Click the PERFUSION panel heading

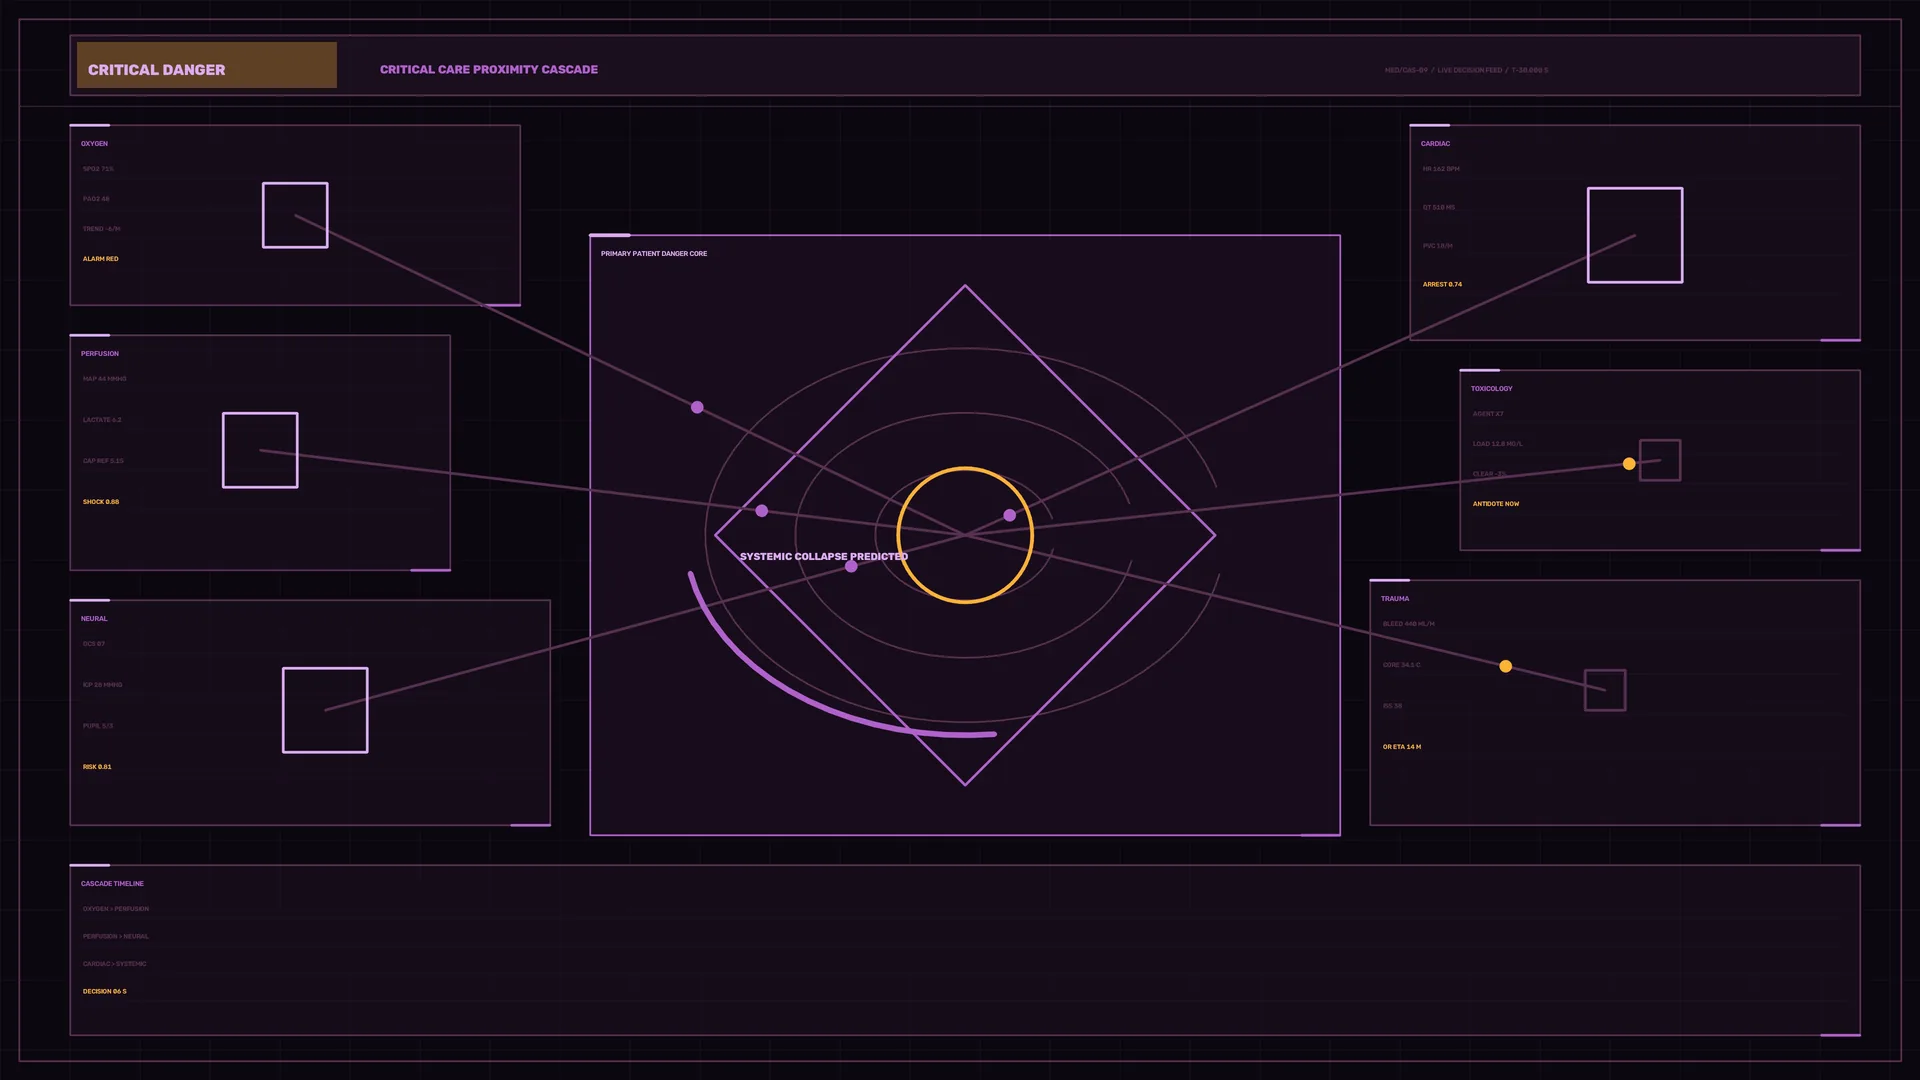click(100, 354)
